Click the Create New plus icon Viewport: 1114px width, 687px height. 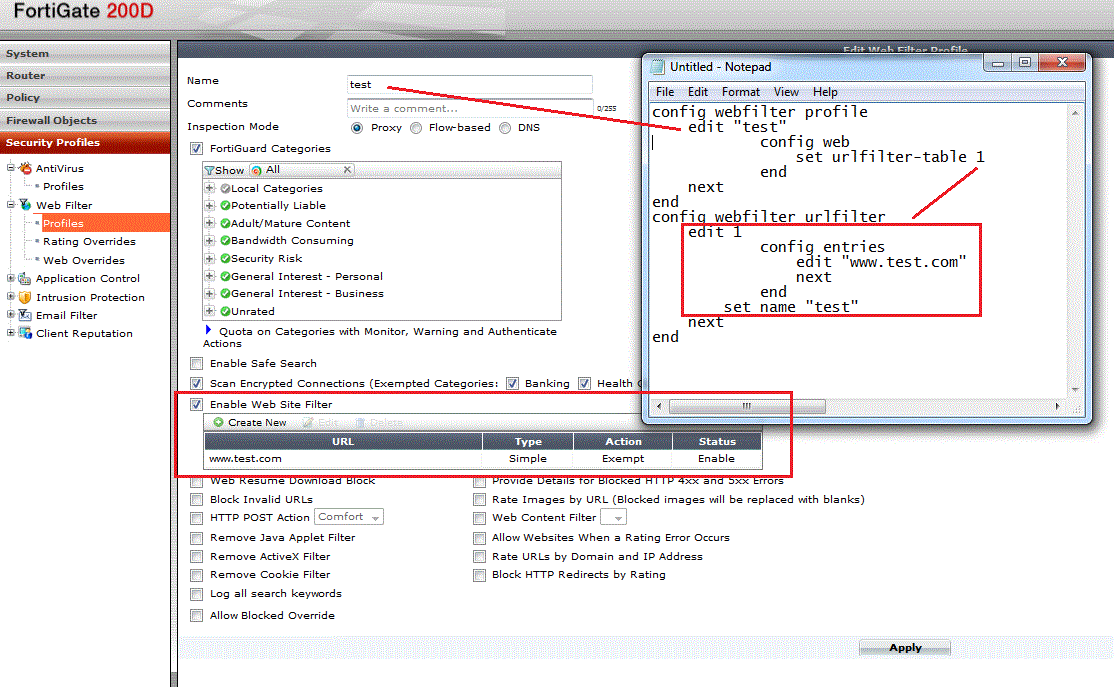coord(219,422)
